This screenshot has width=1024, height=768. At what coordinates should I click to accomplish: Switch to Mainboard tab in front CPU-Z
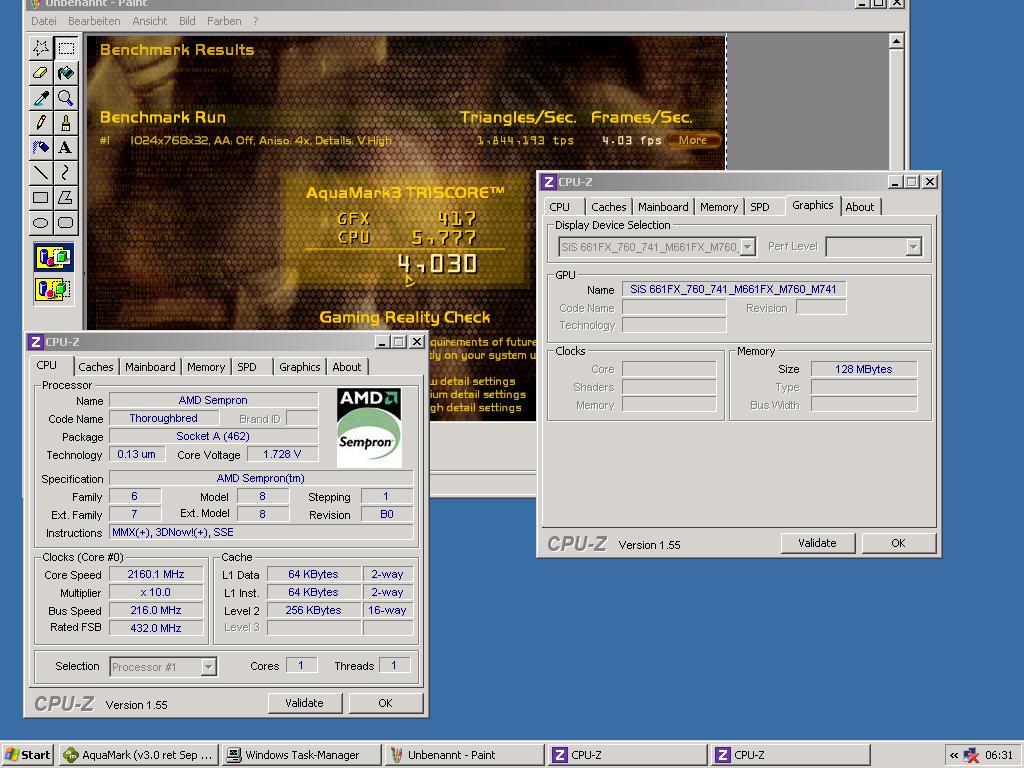(x=150, y=367)
